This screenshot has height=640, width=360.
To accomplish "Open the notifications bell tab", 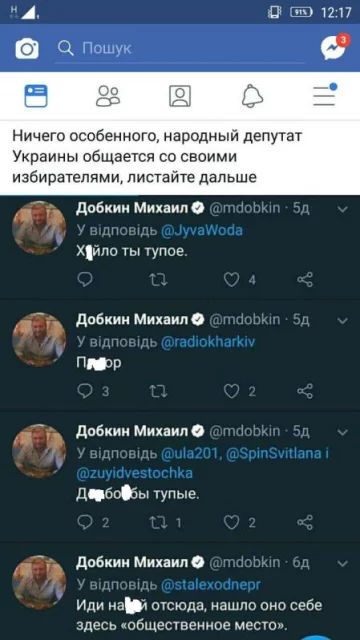I will (x=252, y=96).
